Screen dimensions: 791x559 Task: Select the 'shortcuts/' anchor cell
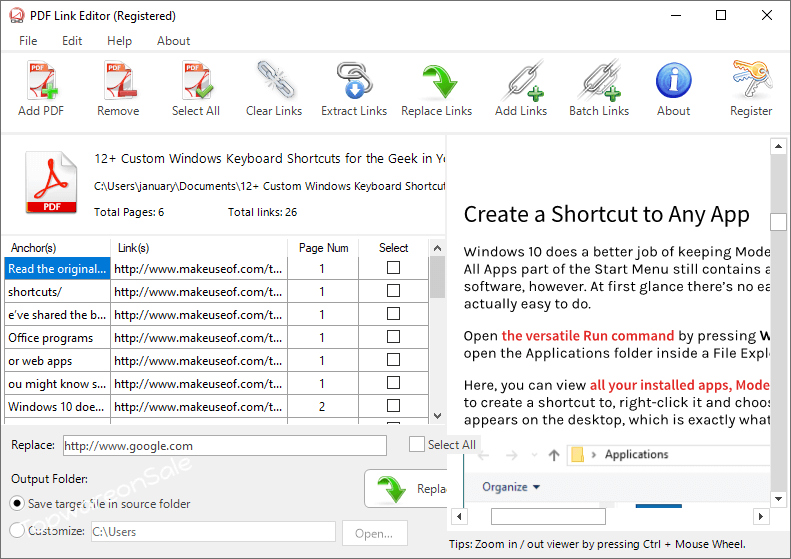click(57, 292)
